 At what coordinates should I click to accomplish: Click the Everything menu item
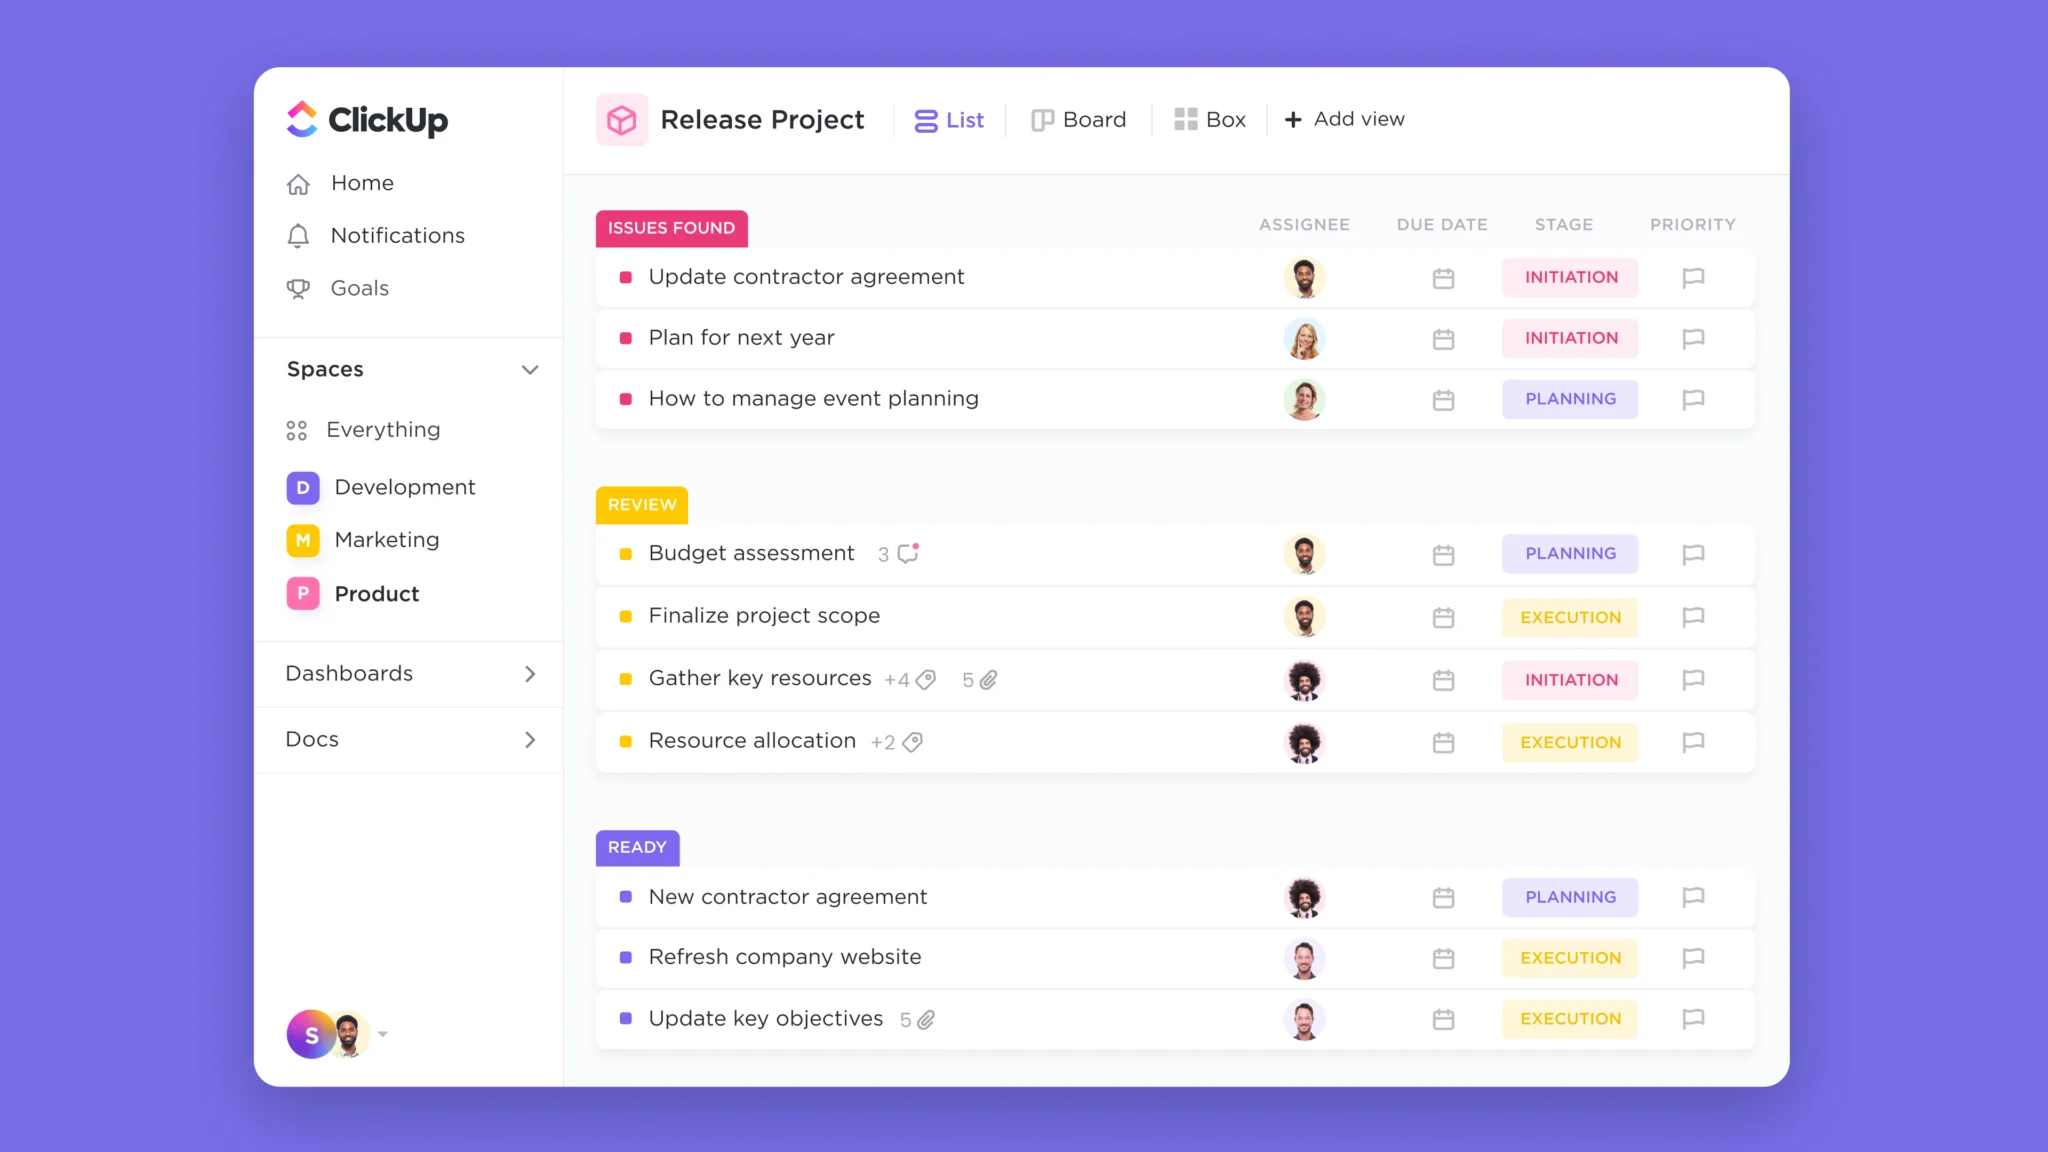click(x=383, y=429)
